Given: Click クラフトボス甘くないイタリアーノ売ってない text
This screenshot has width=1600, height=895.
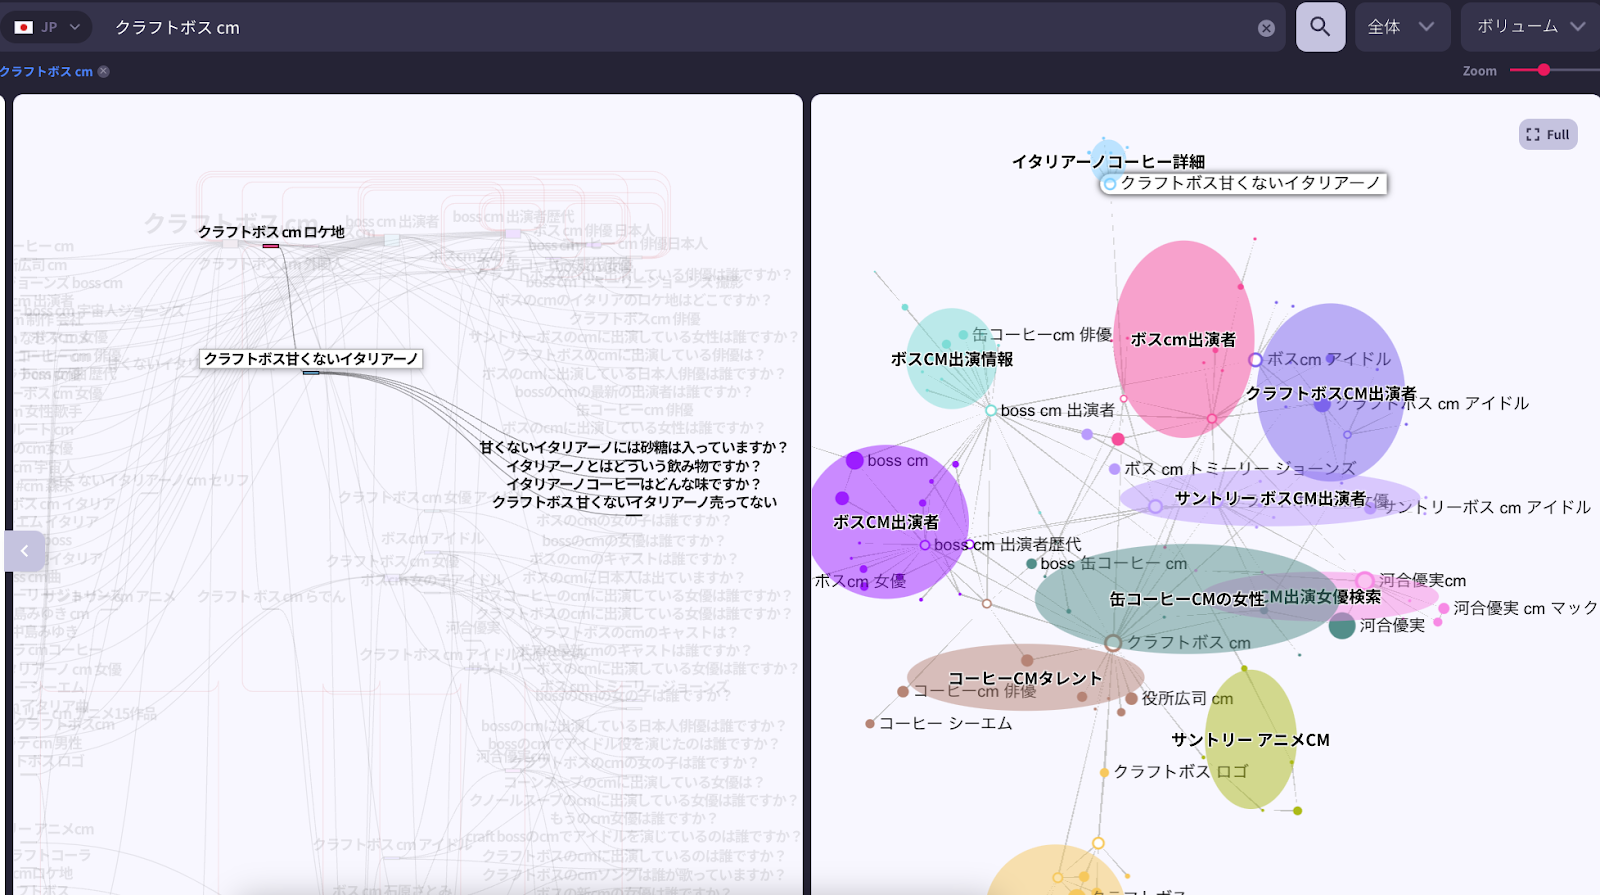Looking at the screenshot, I should (634, 502).
